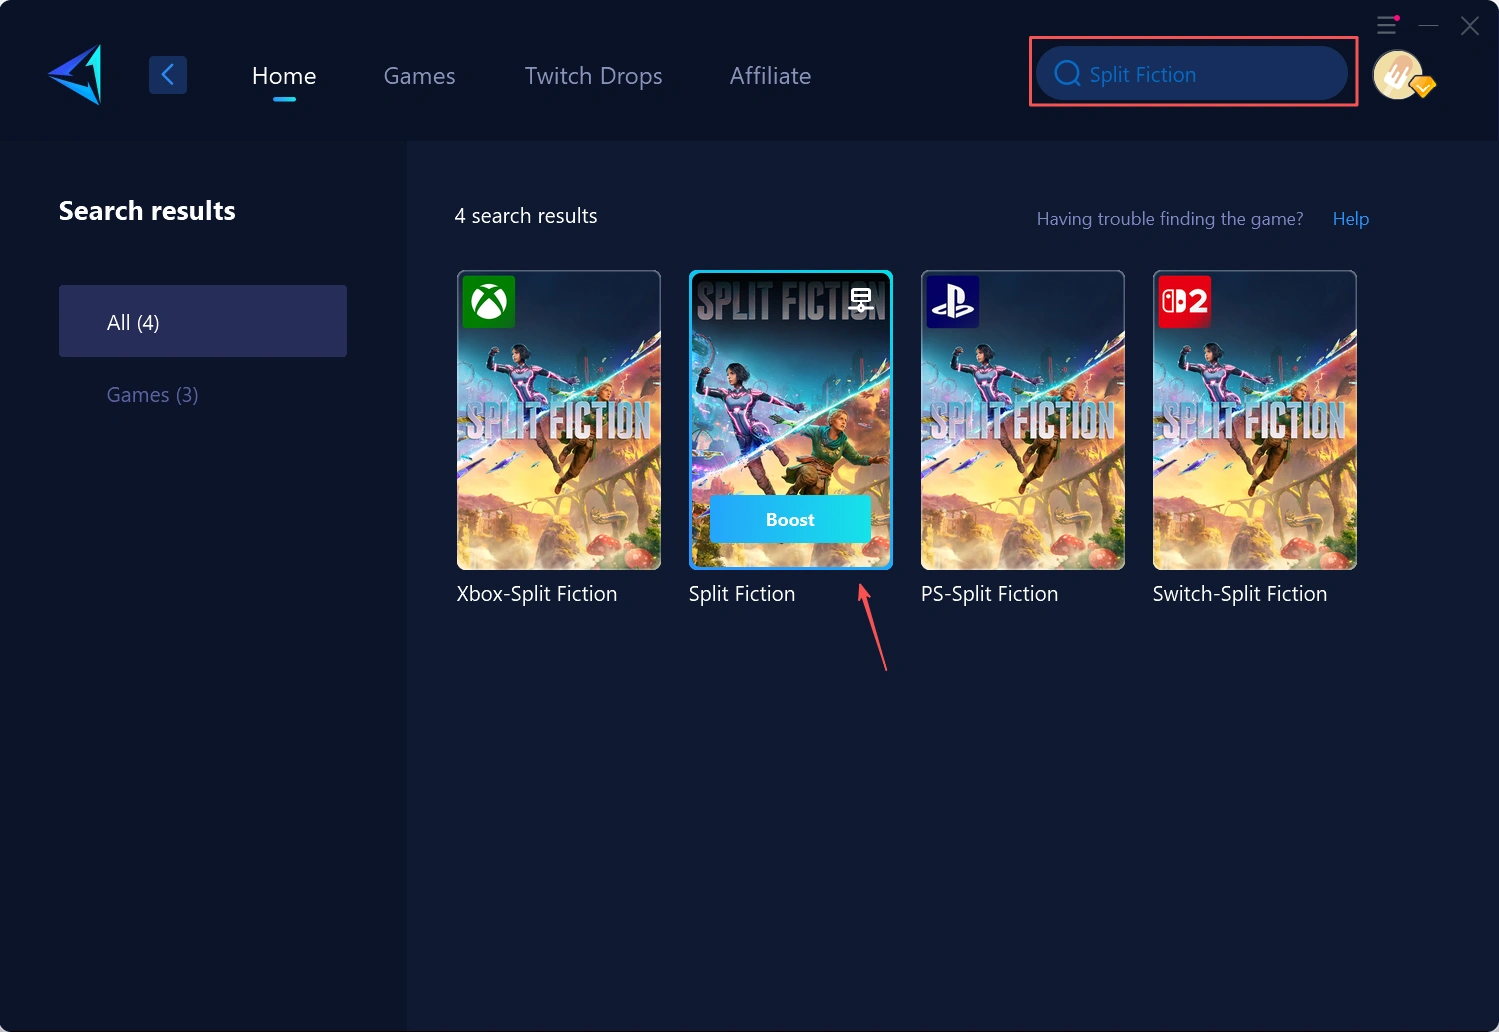Screen dimensions: 1499x1032
Task: Click the PlayStation logo on PS-Split Fiction card
Action: pos(951,301)
